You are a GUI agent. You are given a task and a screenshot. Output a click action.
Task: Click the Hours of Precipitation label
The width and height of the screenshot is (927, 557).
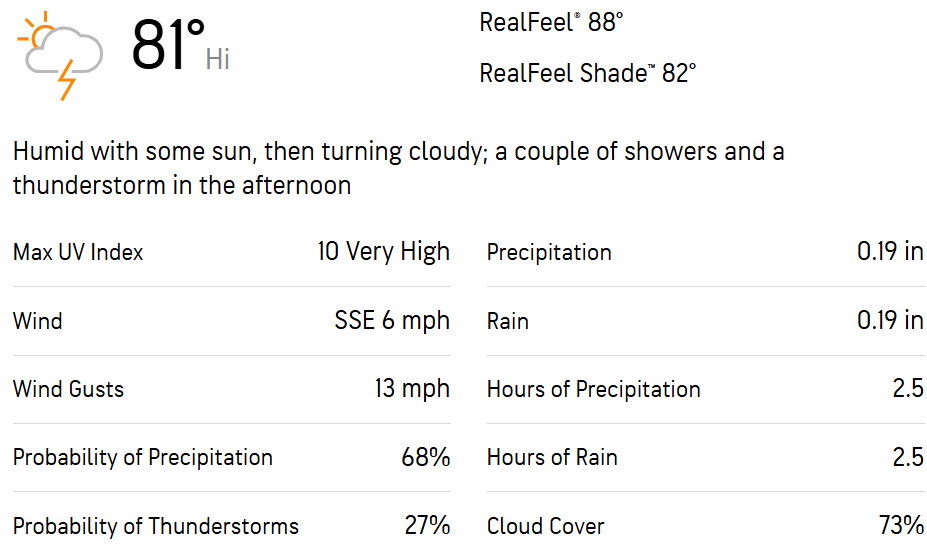(594, 389)
